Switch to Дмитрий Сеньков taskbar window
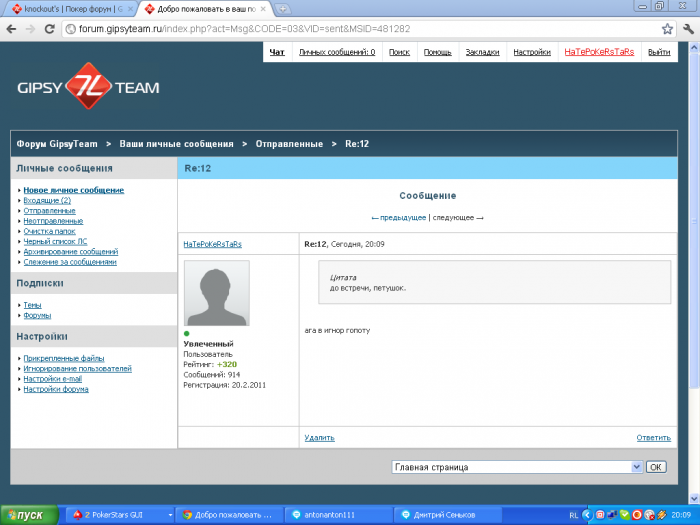Screen dimensions: 700x525 click(x=448, y=515)
